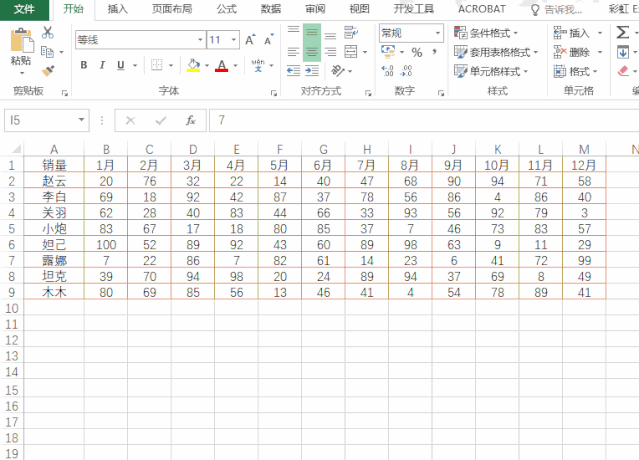The height and width of the screenshot is (460, 639).
Task: Click the Clear eraser icon
Action: point(623,71)
